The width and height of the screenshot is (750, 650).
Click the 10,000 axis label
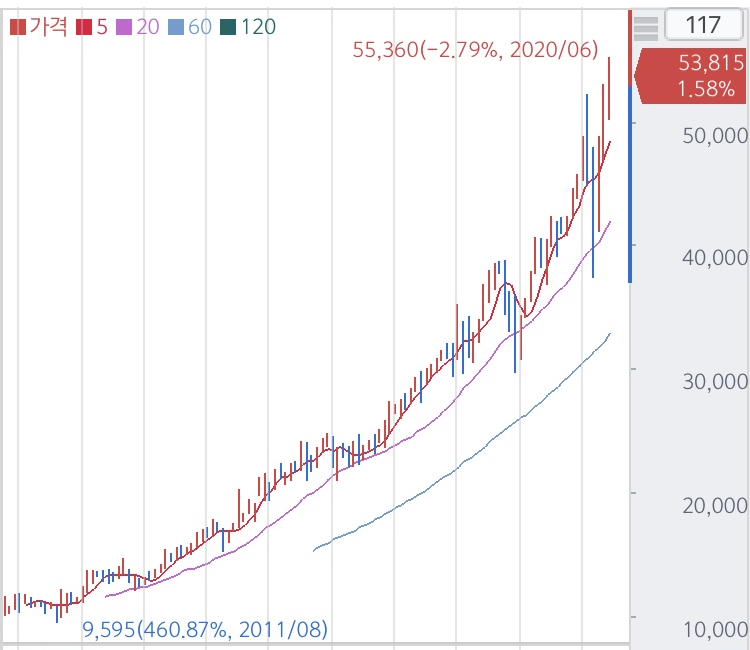tap(716, 629)
